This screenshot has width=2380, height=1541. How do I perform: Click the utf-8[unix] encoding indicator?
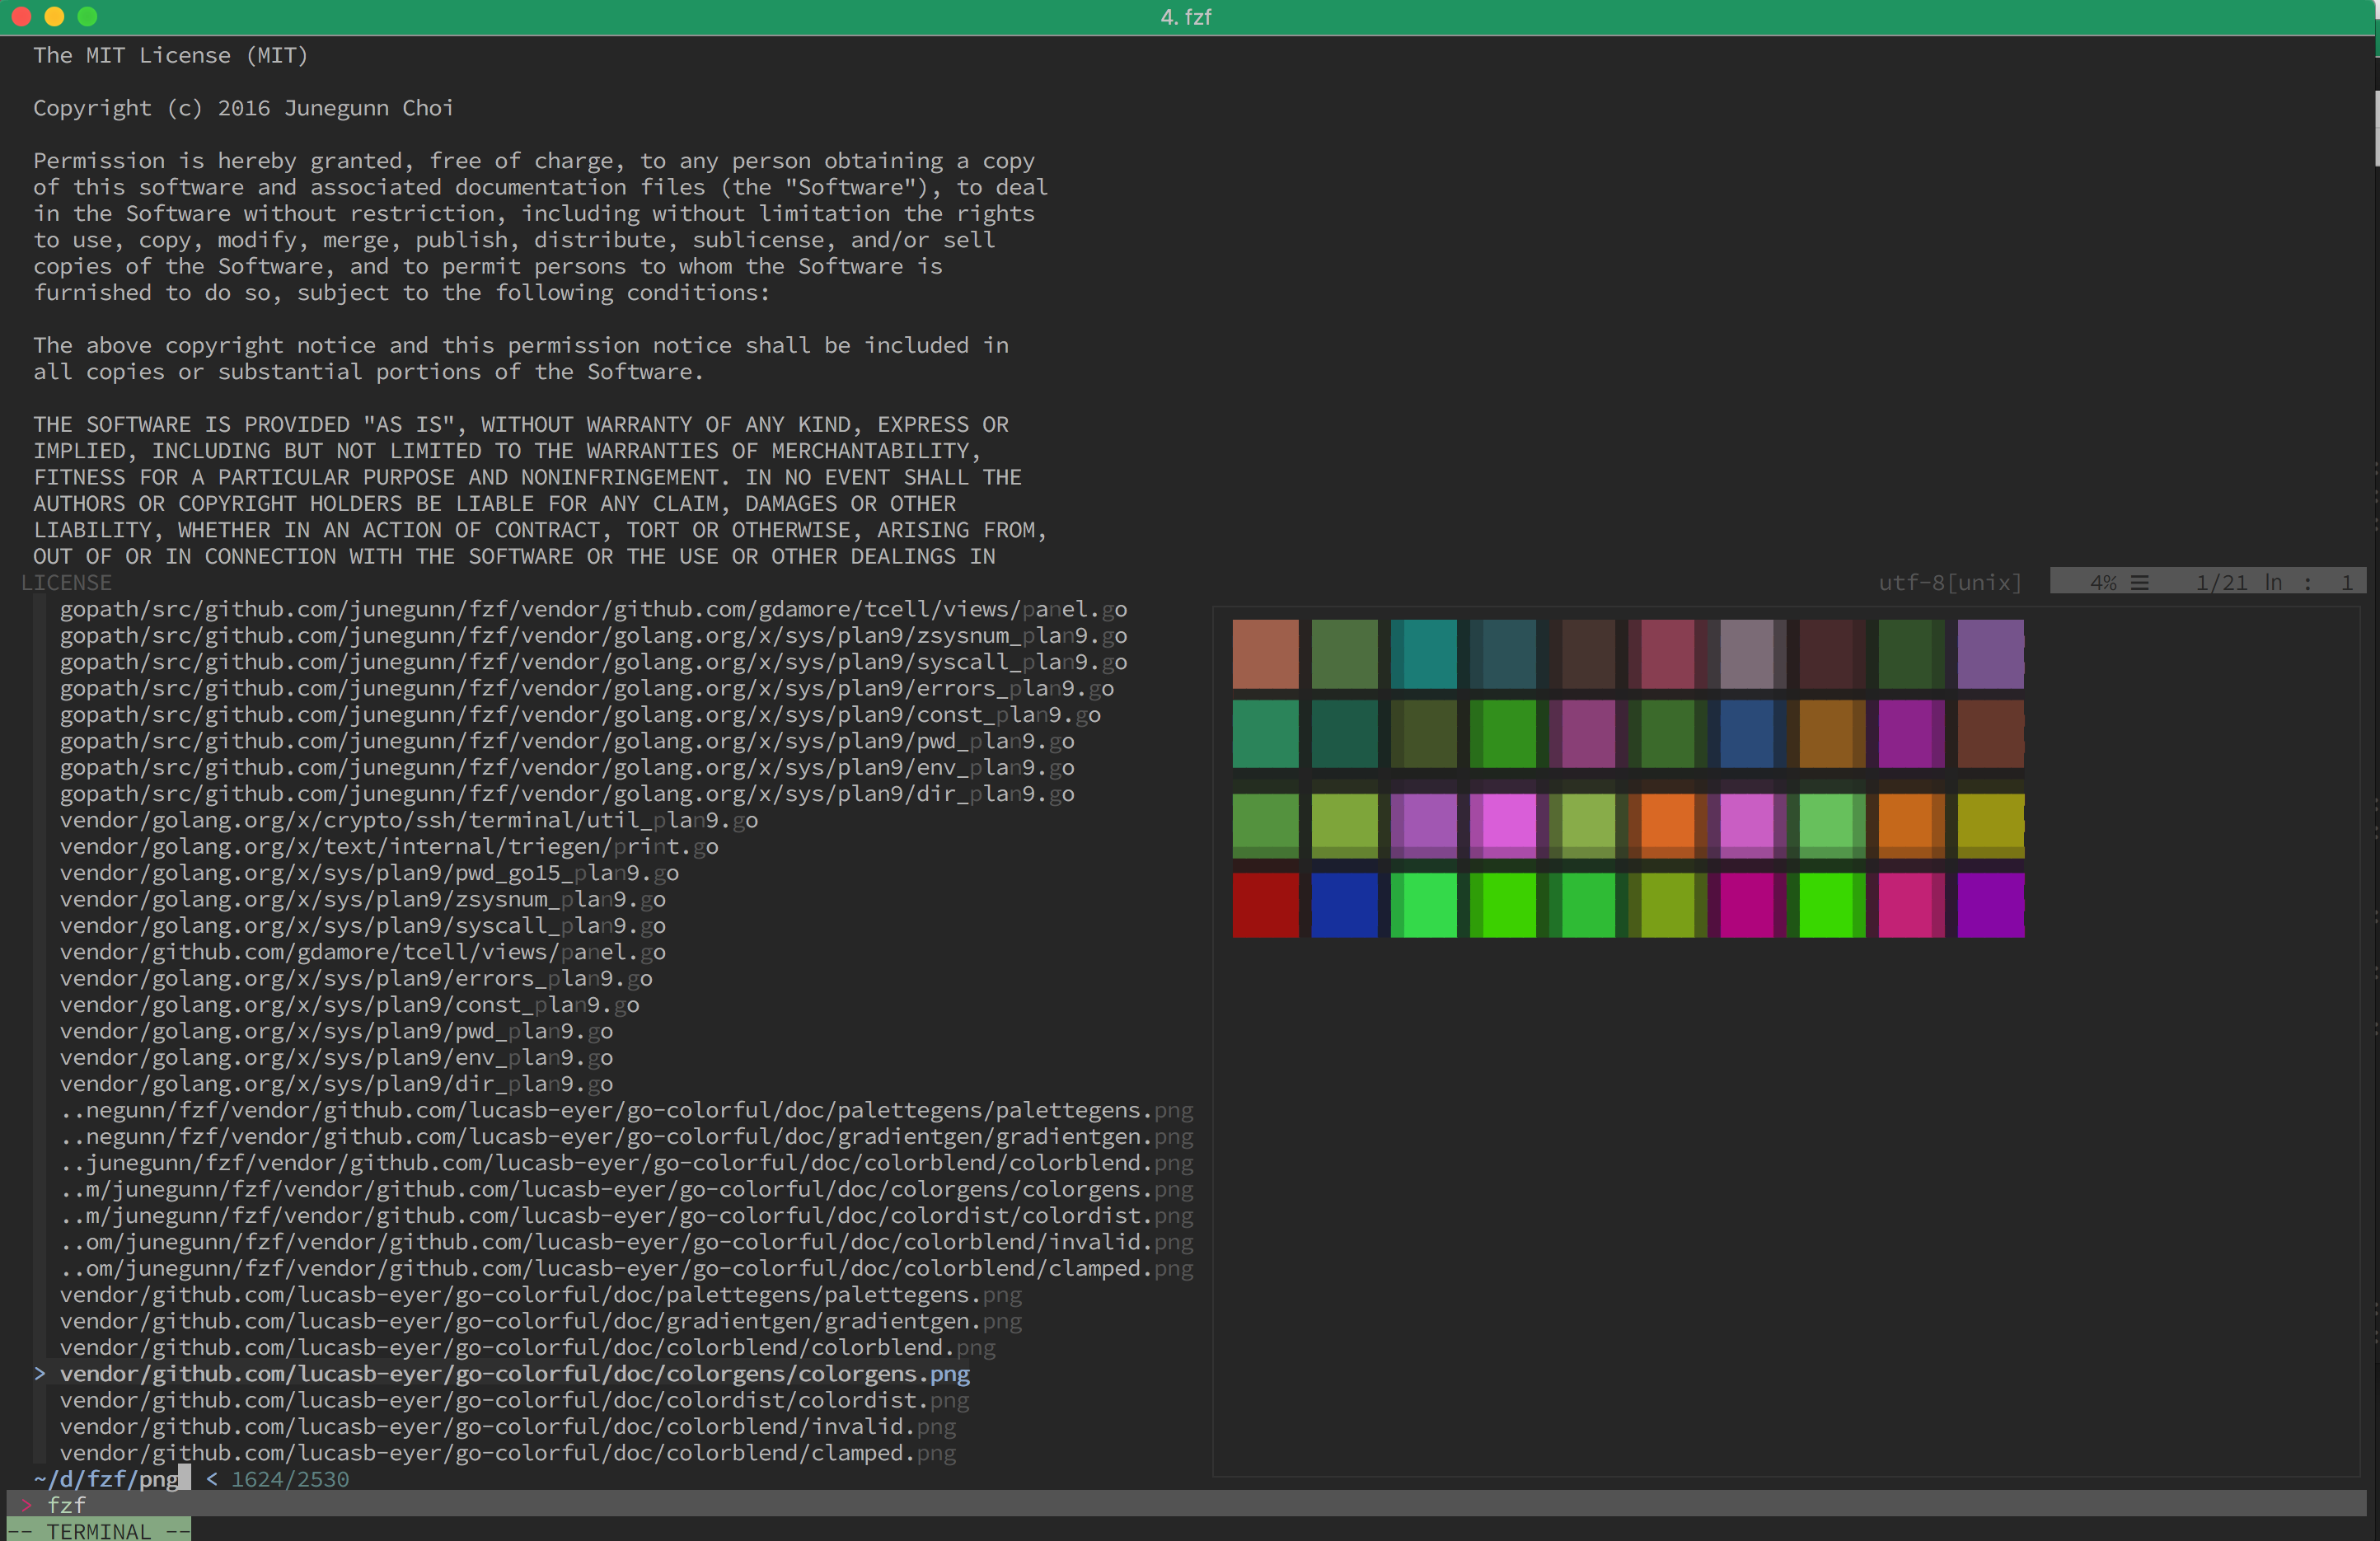[x=1947, y=581]
